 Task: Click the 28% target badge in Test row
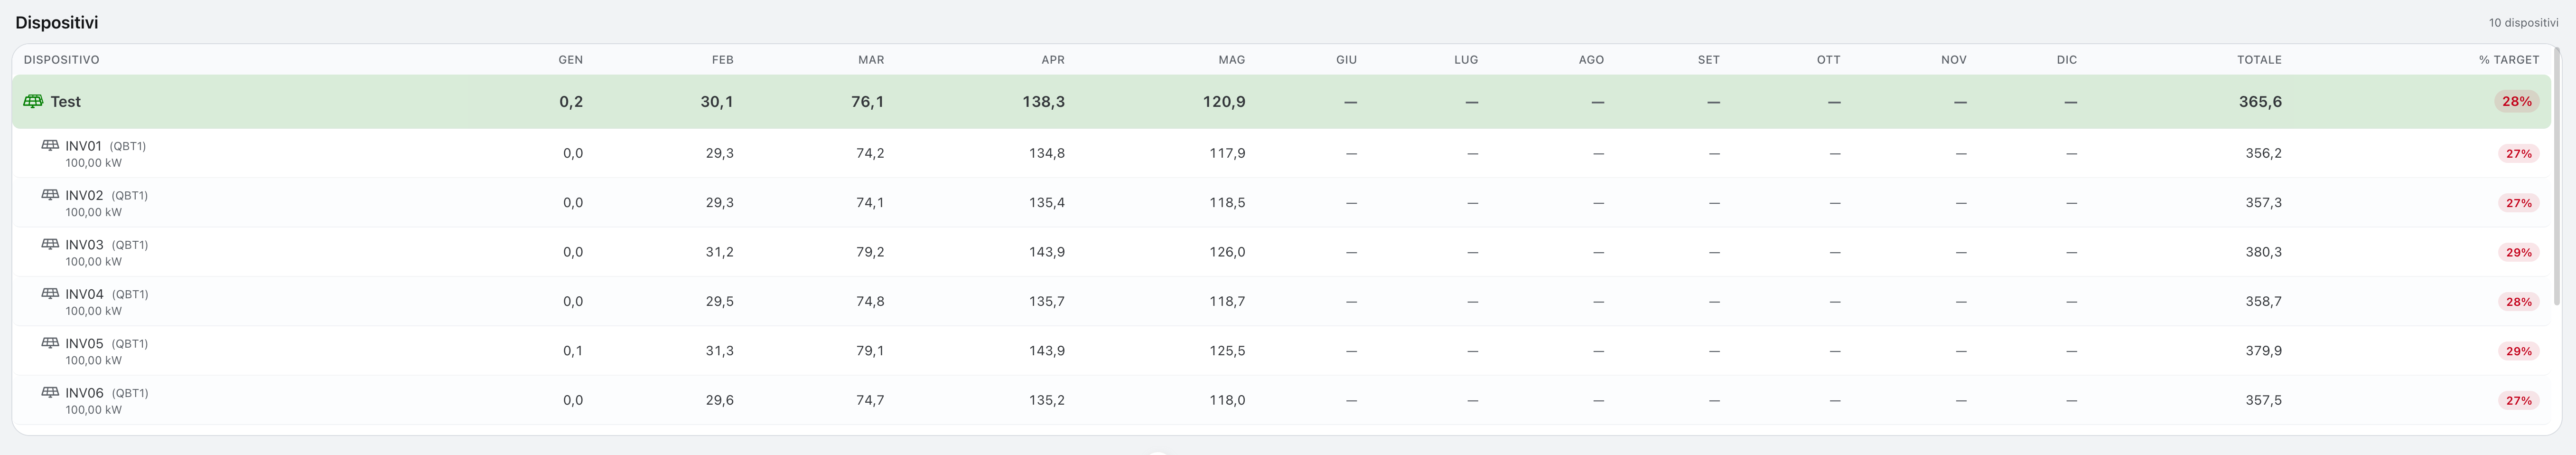pyautogui.click(x=2517, y=101)
